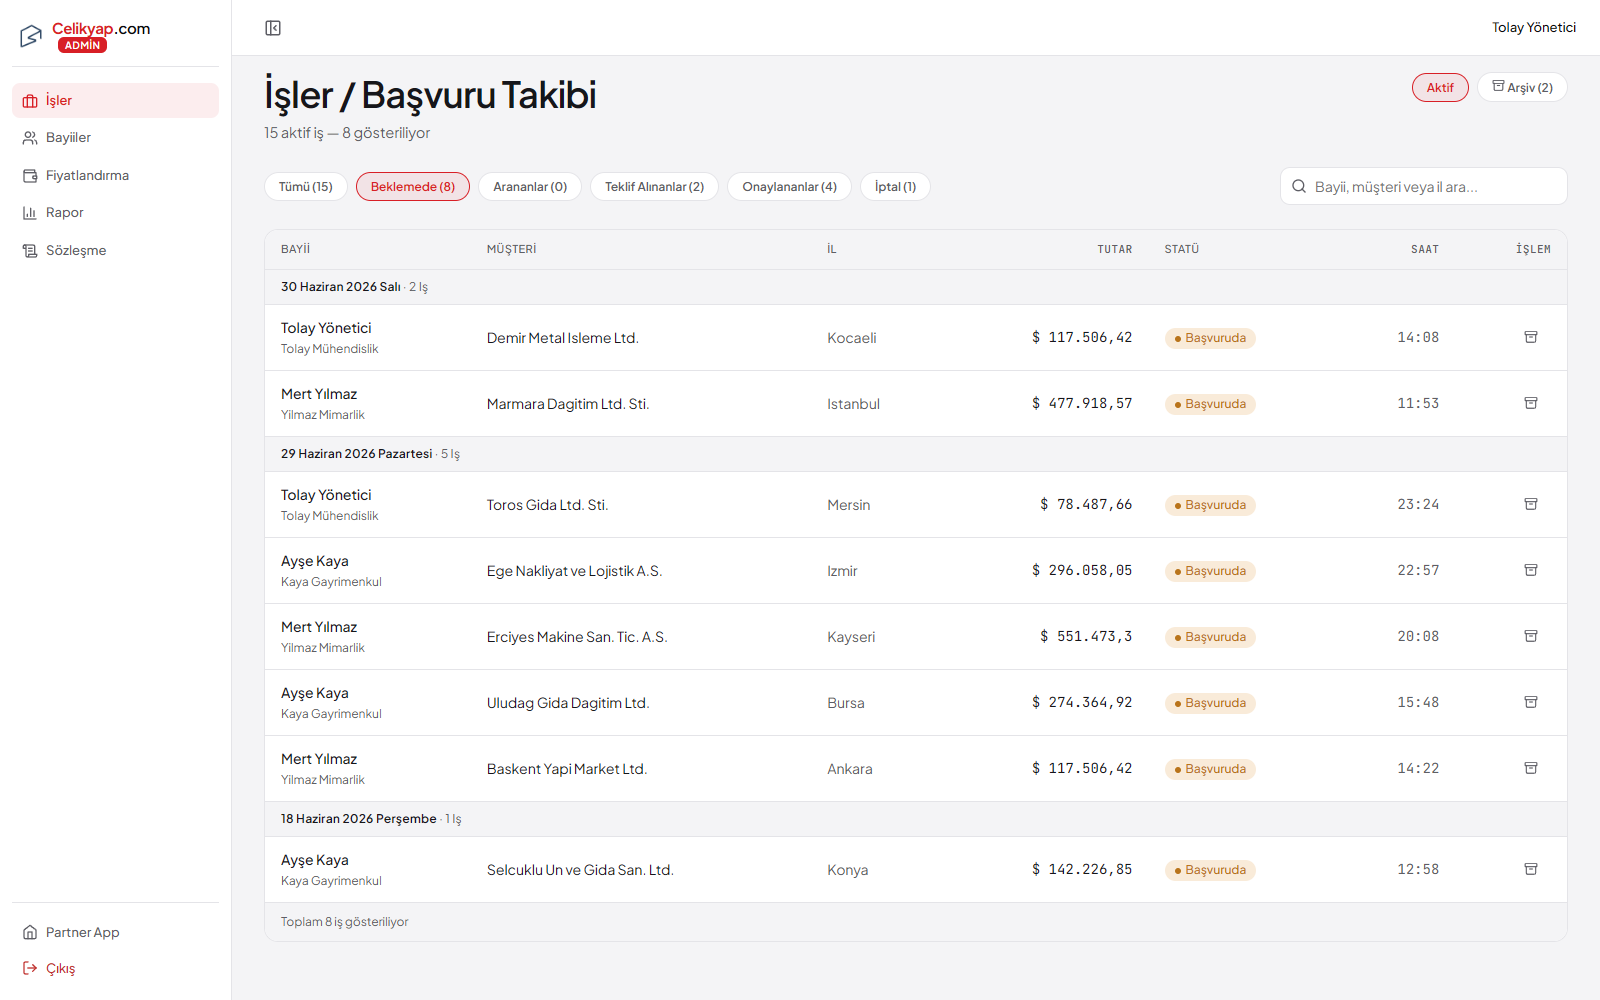
Task: Archive the Ege Nakliyat ve Lojistik job
Action: [x=1531, y=570]
